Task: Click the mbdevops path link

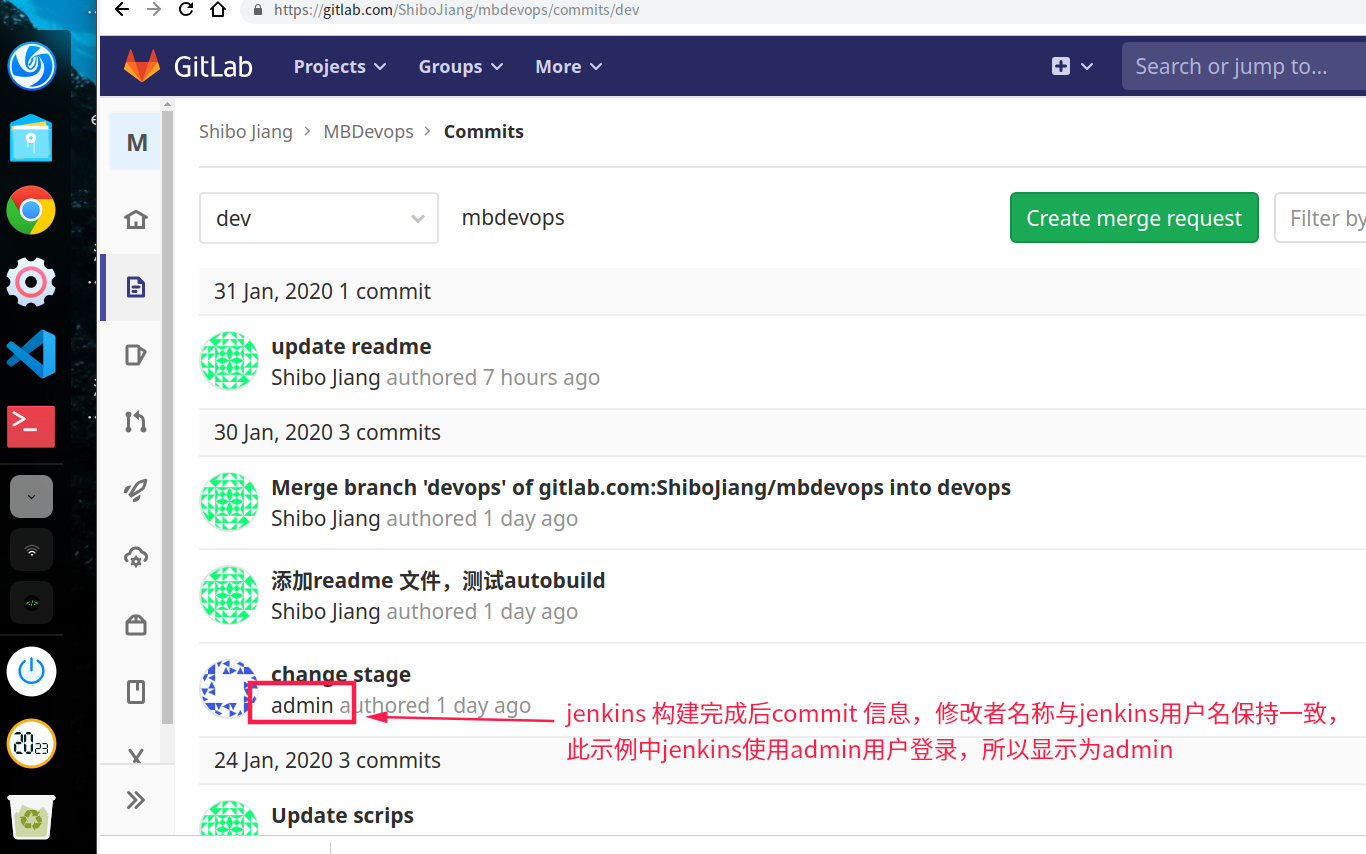Action: point(513,218)
